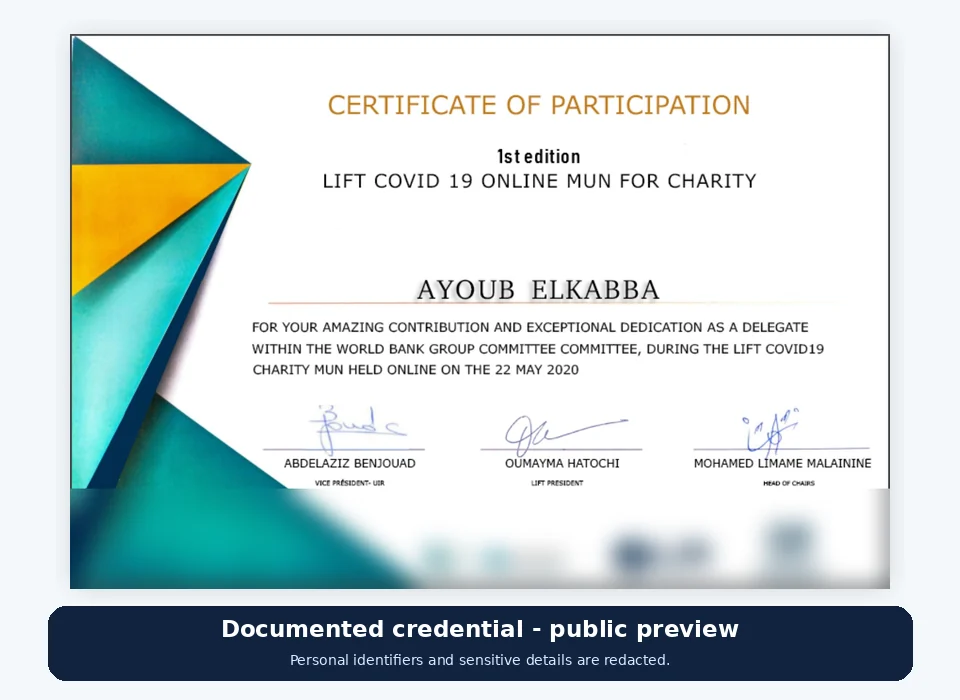Click the contribution description paragraph
The image size is (960, 700).
tap(538, 348)
